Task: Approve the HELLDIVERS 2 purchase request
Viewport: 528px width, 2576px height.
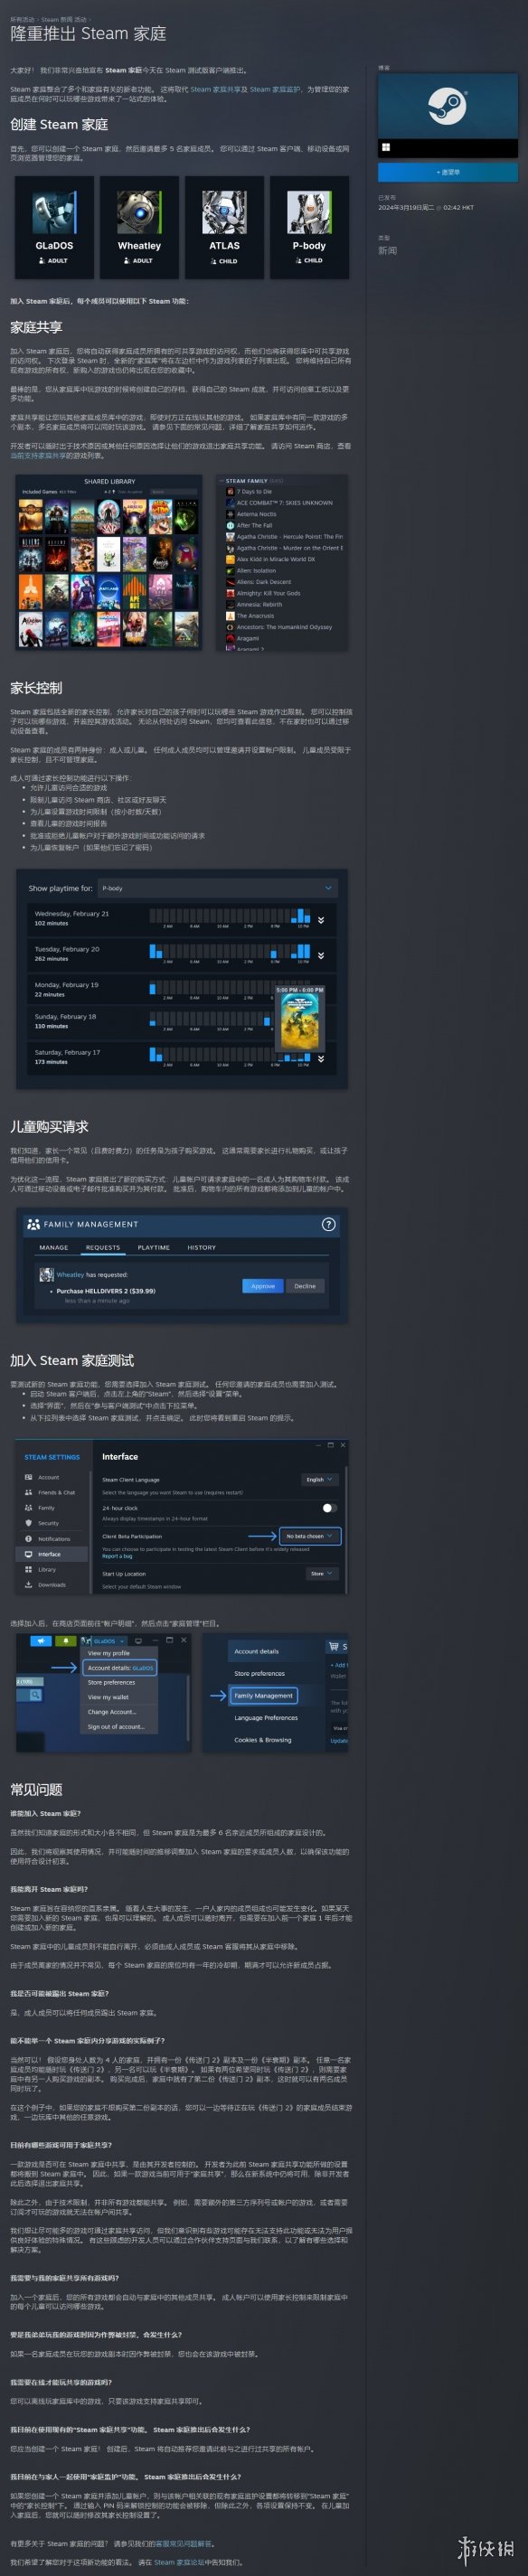Action: 262,1286
